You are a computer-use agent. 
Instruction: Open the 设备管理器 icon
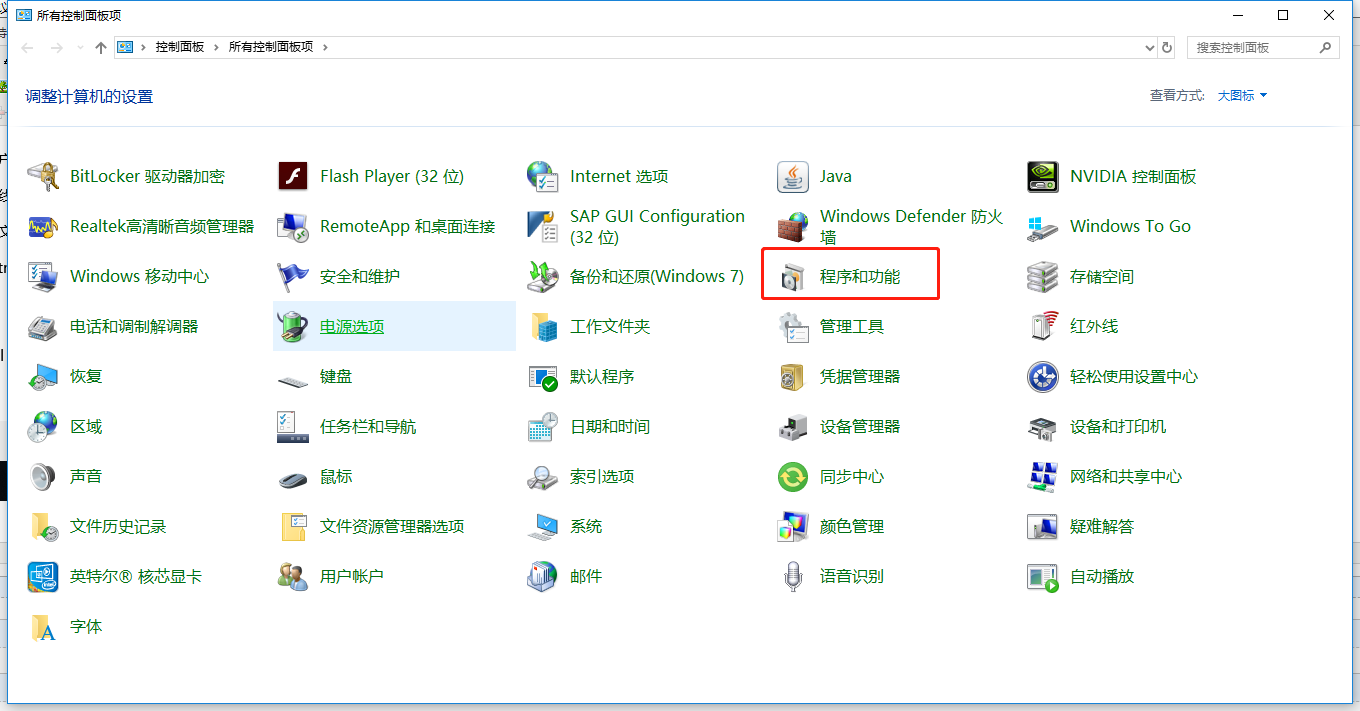click(x=793, y=427)
